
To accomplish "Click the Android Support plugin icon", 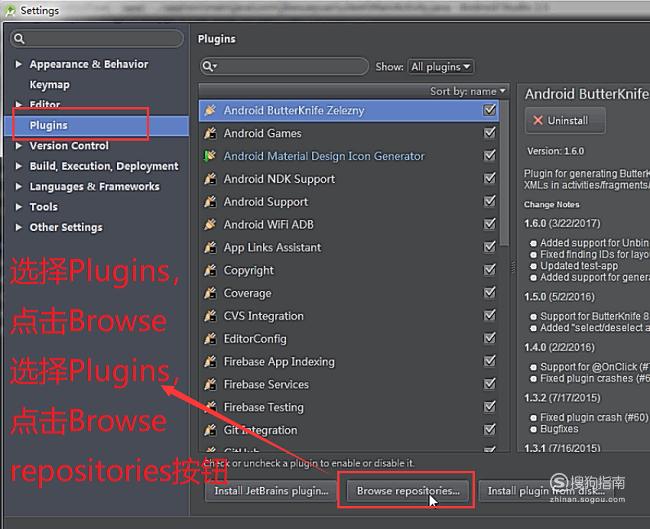I will click(x=211, y=201).
